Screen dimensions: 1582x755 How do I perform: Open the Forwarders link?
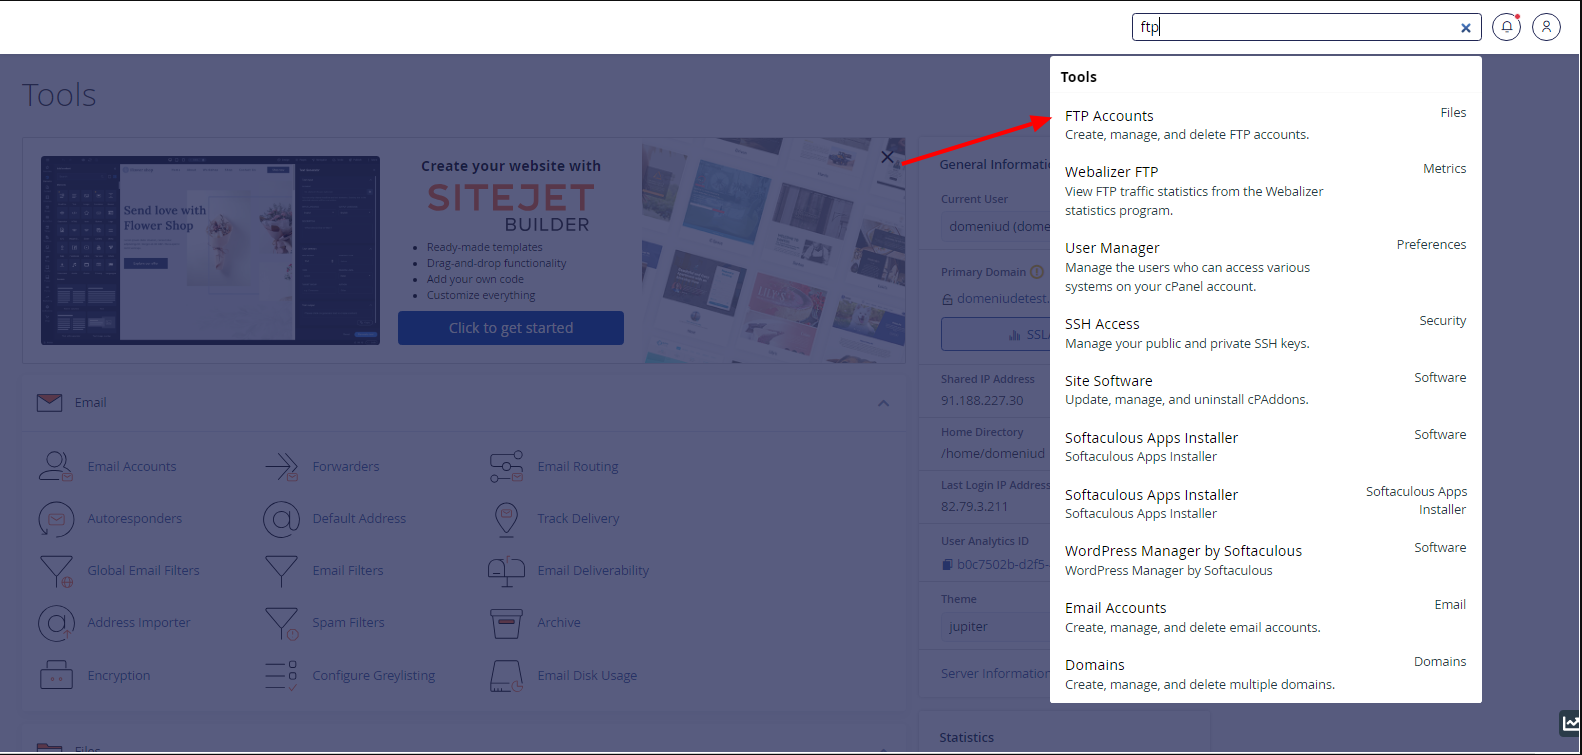346,466
